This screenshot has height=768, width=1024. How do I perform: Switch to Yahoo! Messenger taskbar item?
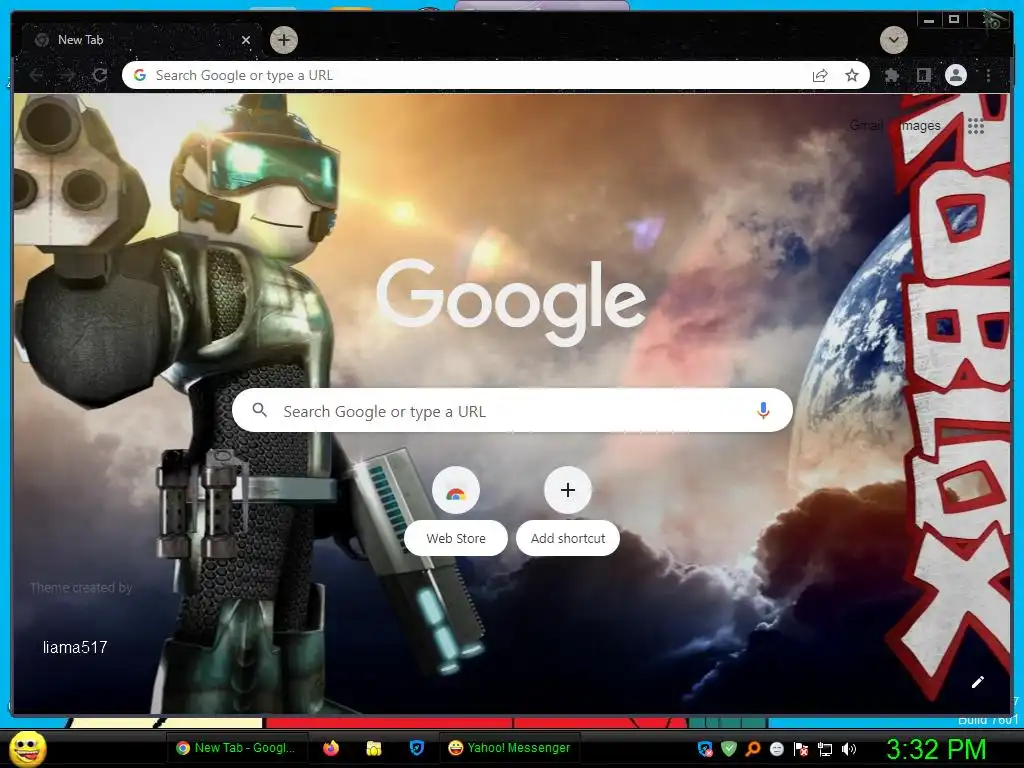(x=509, y=748)
